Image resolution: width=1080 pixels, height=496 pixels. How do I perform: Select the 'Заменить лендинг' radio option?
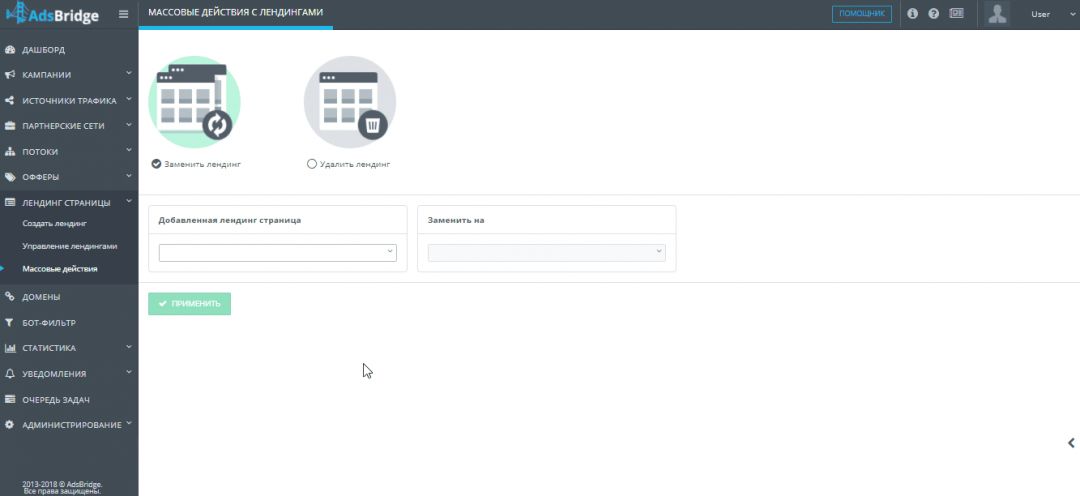[156, 163]
